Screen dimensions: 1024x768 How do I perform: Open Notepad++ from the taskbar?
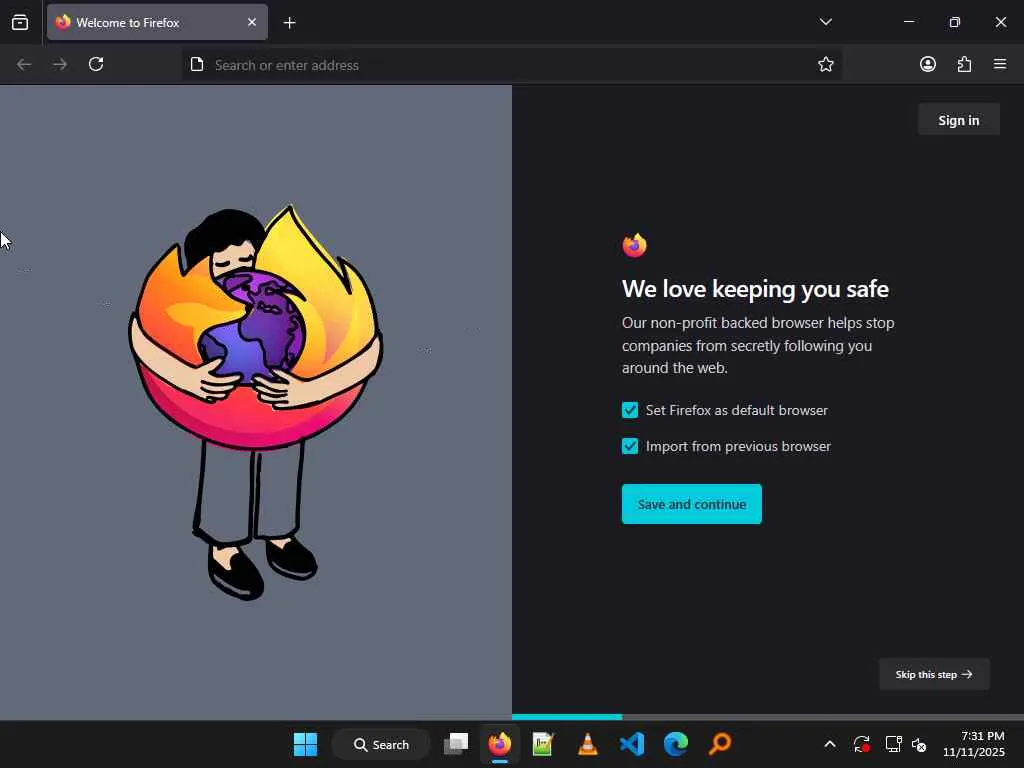[543, 744]
